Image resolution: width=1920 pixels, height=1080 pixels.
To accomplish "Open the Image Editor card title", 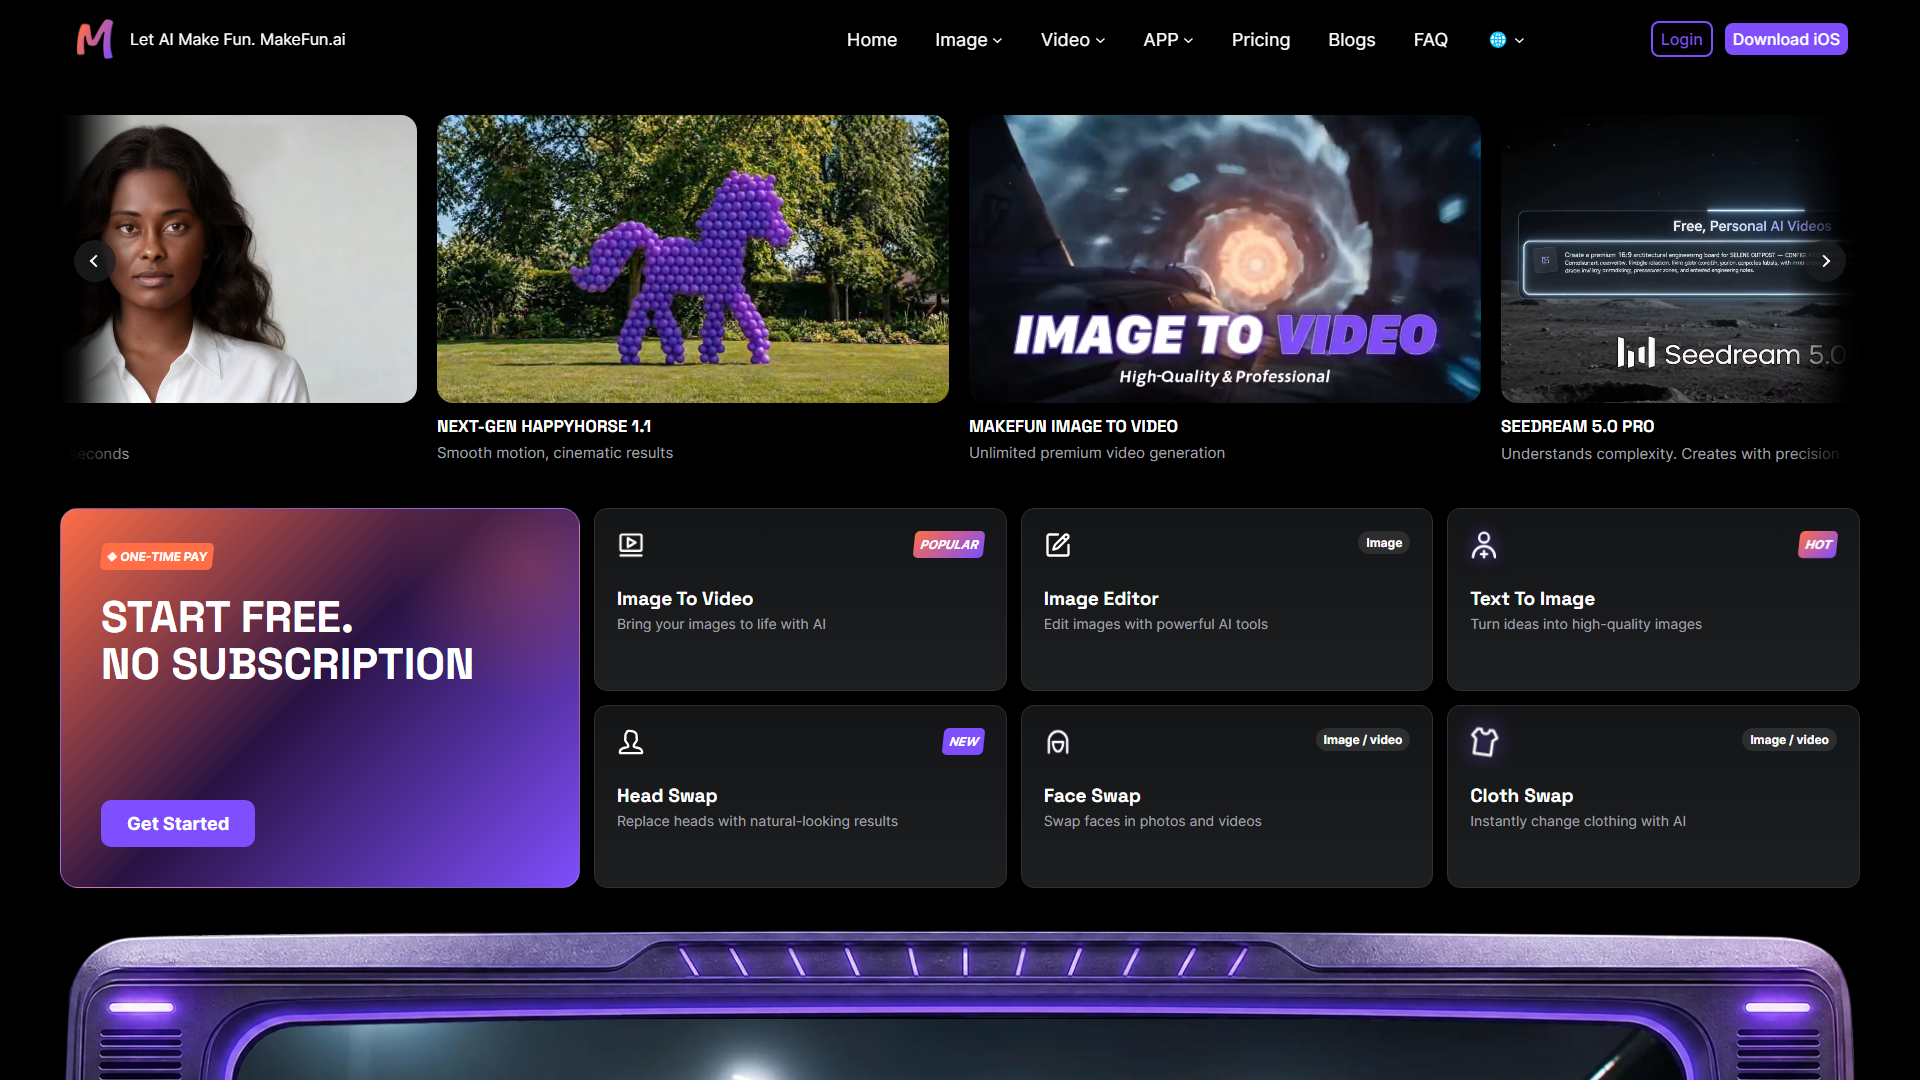I will (x=1101, y=598).
